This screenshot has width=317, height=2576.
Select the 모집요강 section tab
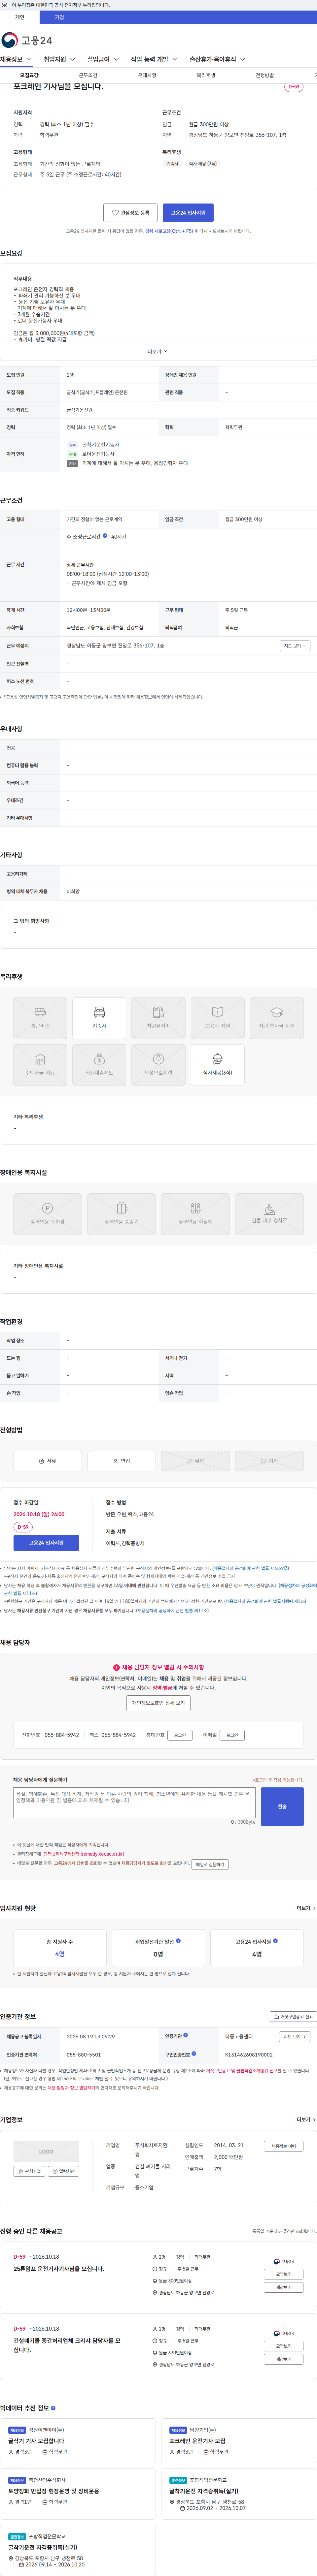point(29,75)
